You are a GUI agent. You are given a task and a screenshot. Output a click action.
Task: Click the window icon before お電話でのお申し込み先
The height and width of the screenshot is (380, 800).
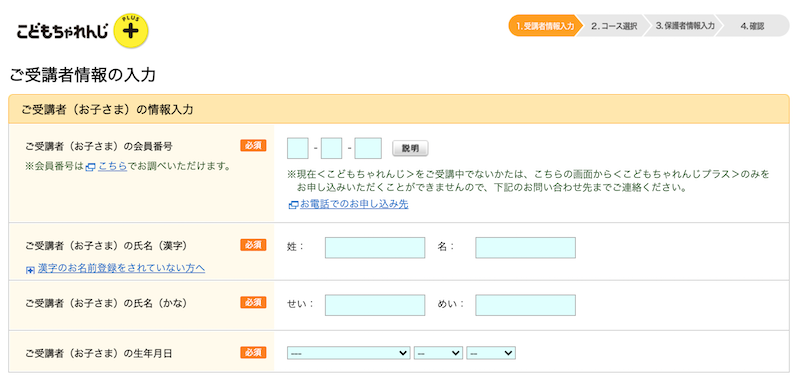[x=293, y=205]
